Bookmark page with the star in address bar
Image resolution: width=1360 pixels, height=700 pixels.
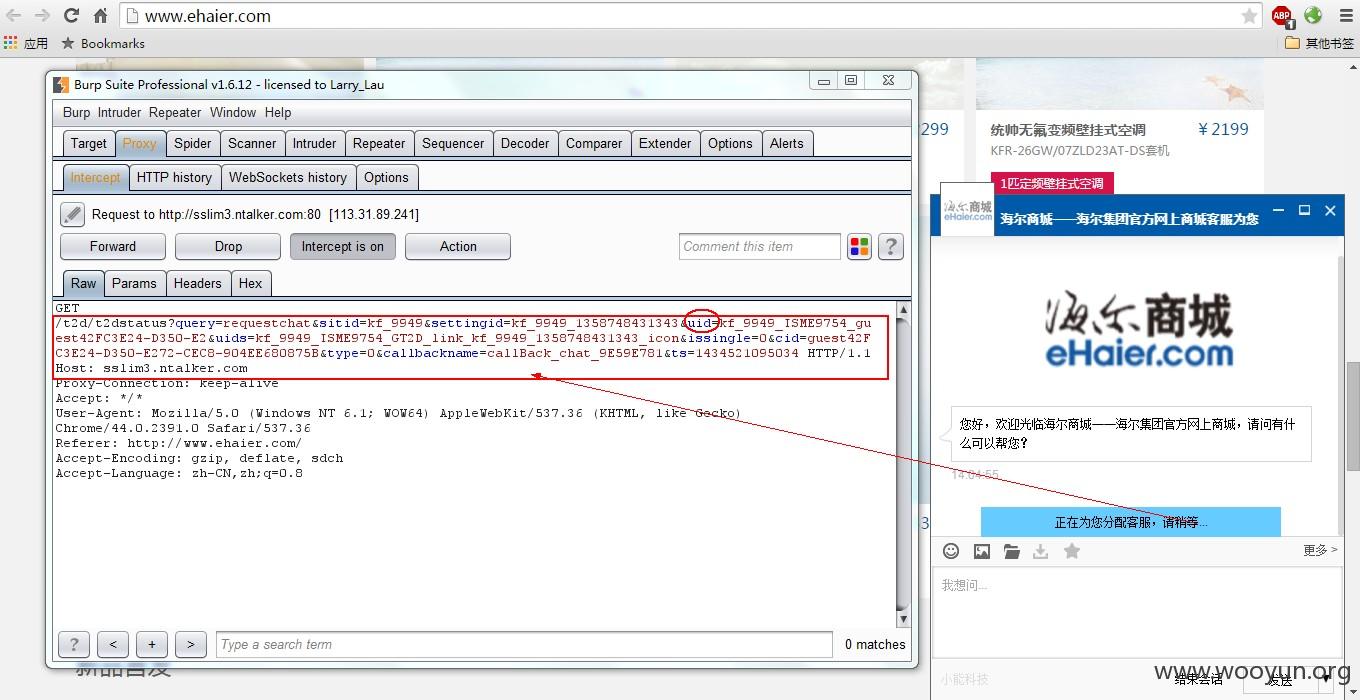[x=1249, y=16]
